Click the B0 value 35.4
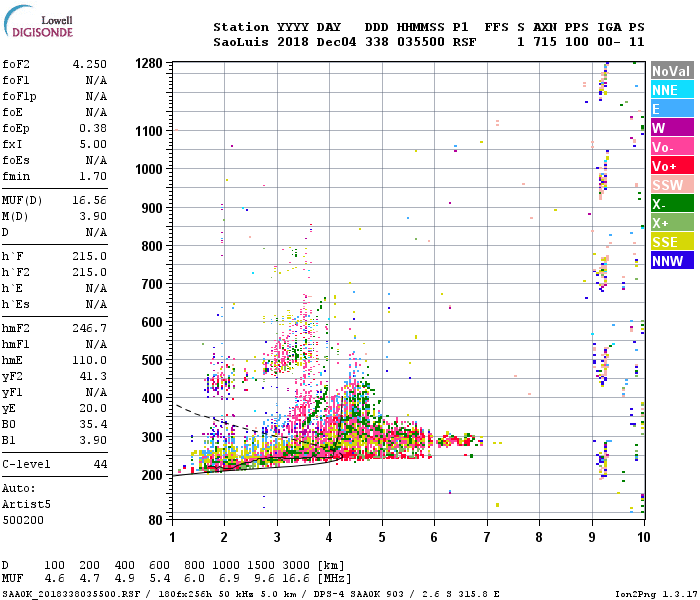The height and width of the screenshot is (600, 700). point(93,425)
